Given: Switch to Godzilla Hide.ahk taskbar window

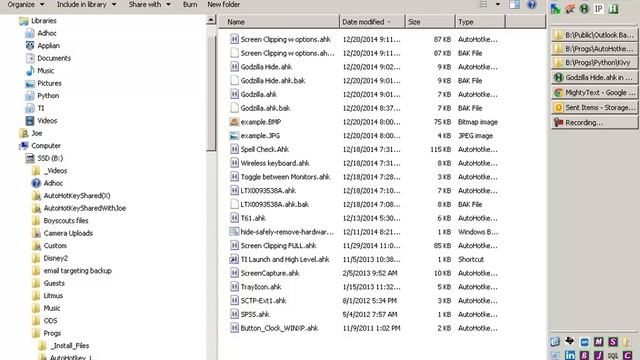Looking at the screenshot, I should pyautogui.click(x=594, y=78).
